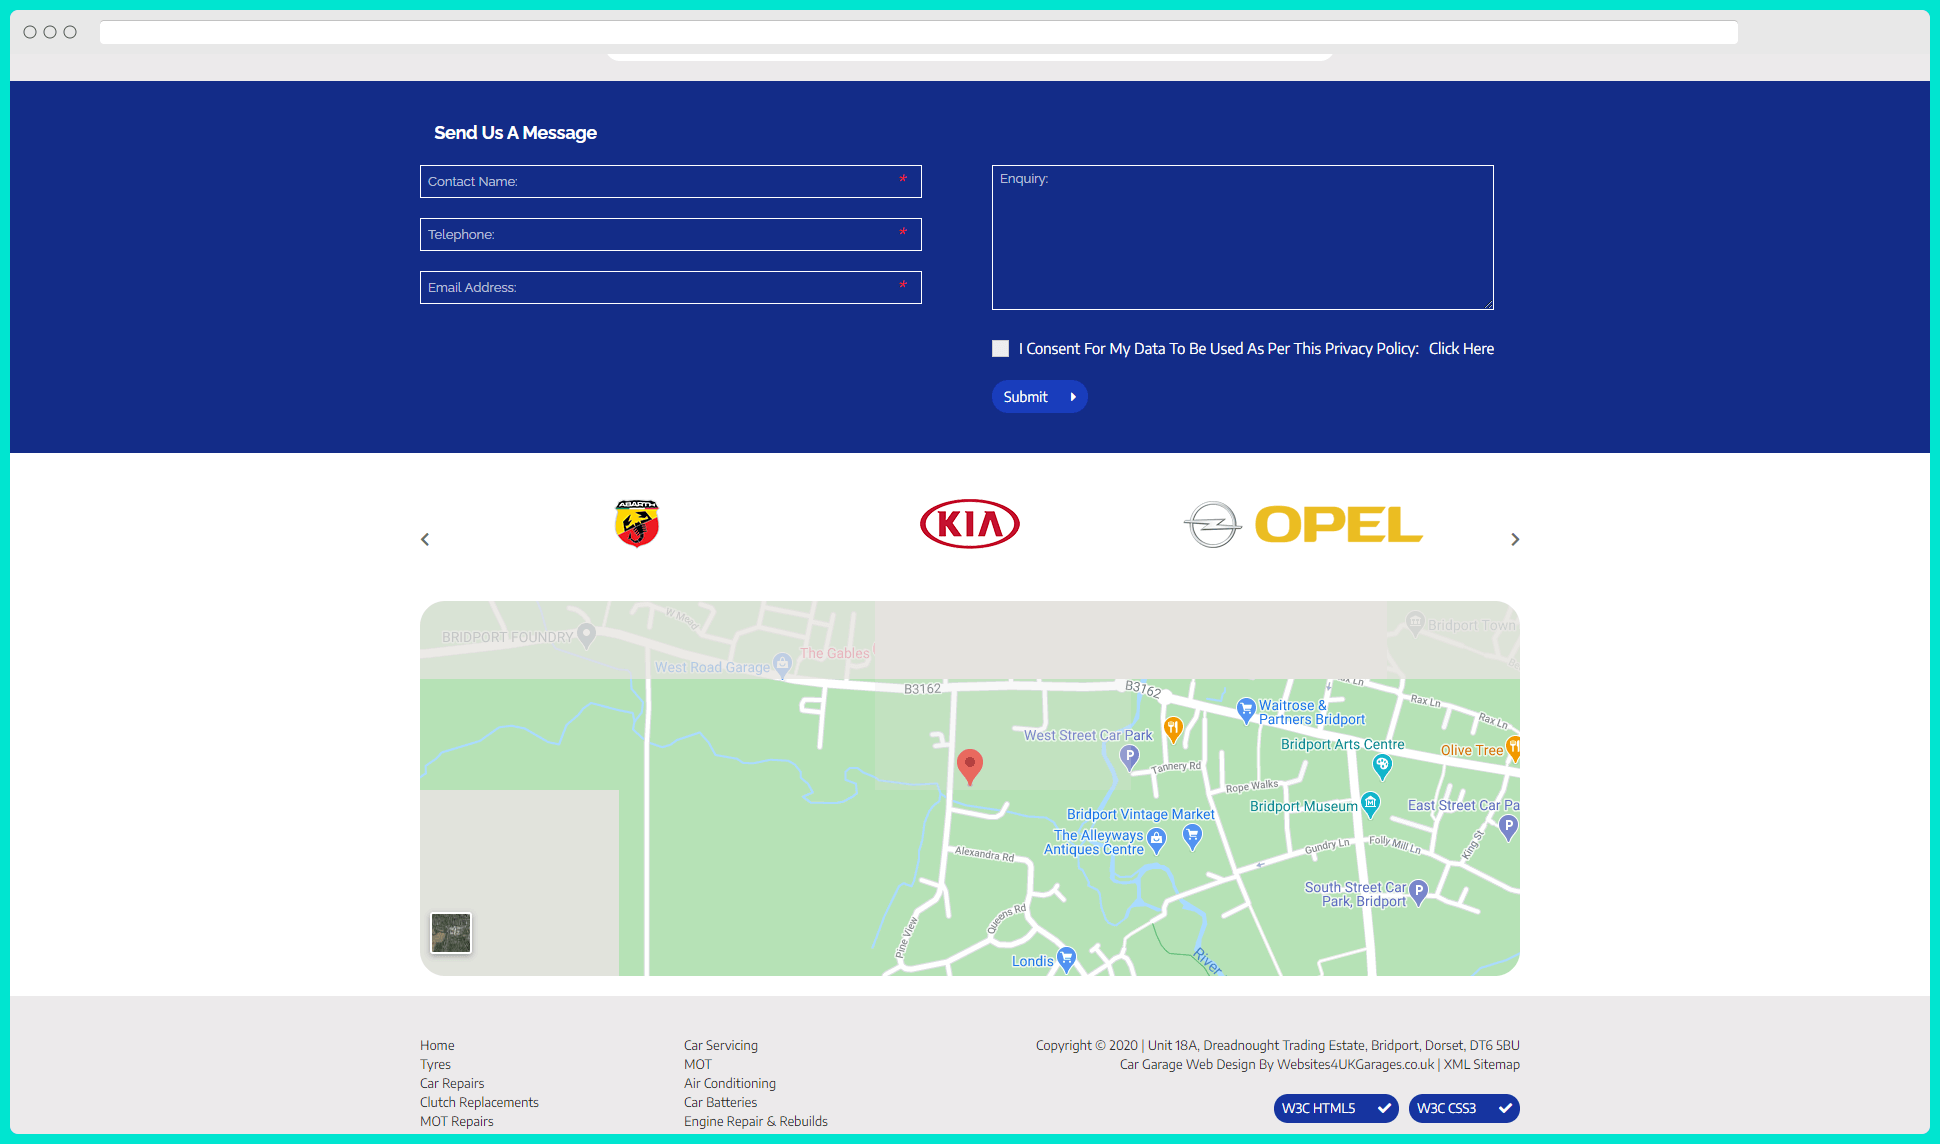1940x1144 pixels.
Task: Select the Kia brand logo
Action: click(x=969, y=523)
